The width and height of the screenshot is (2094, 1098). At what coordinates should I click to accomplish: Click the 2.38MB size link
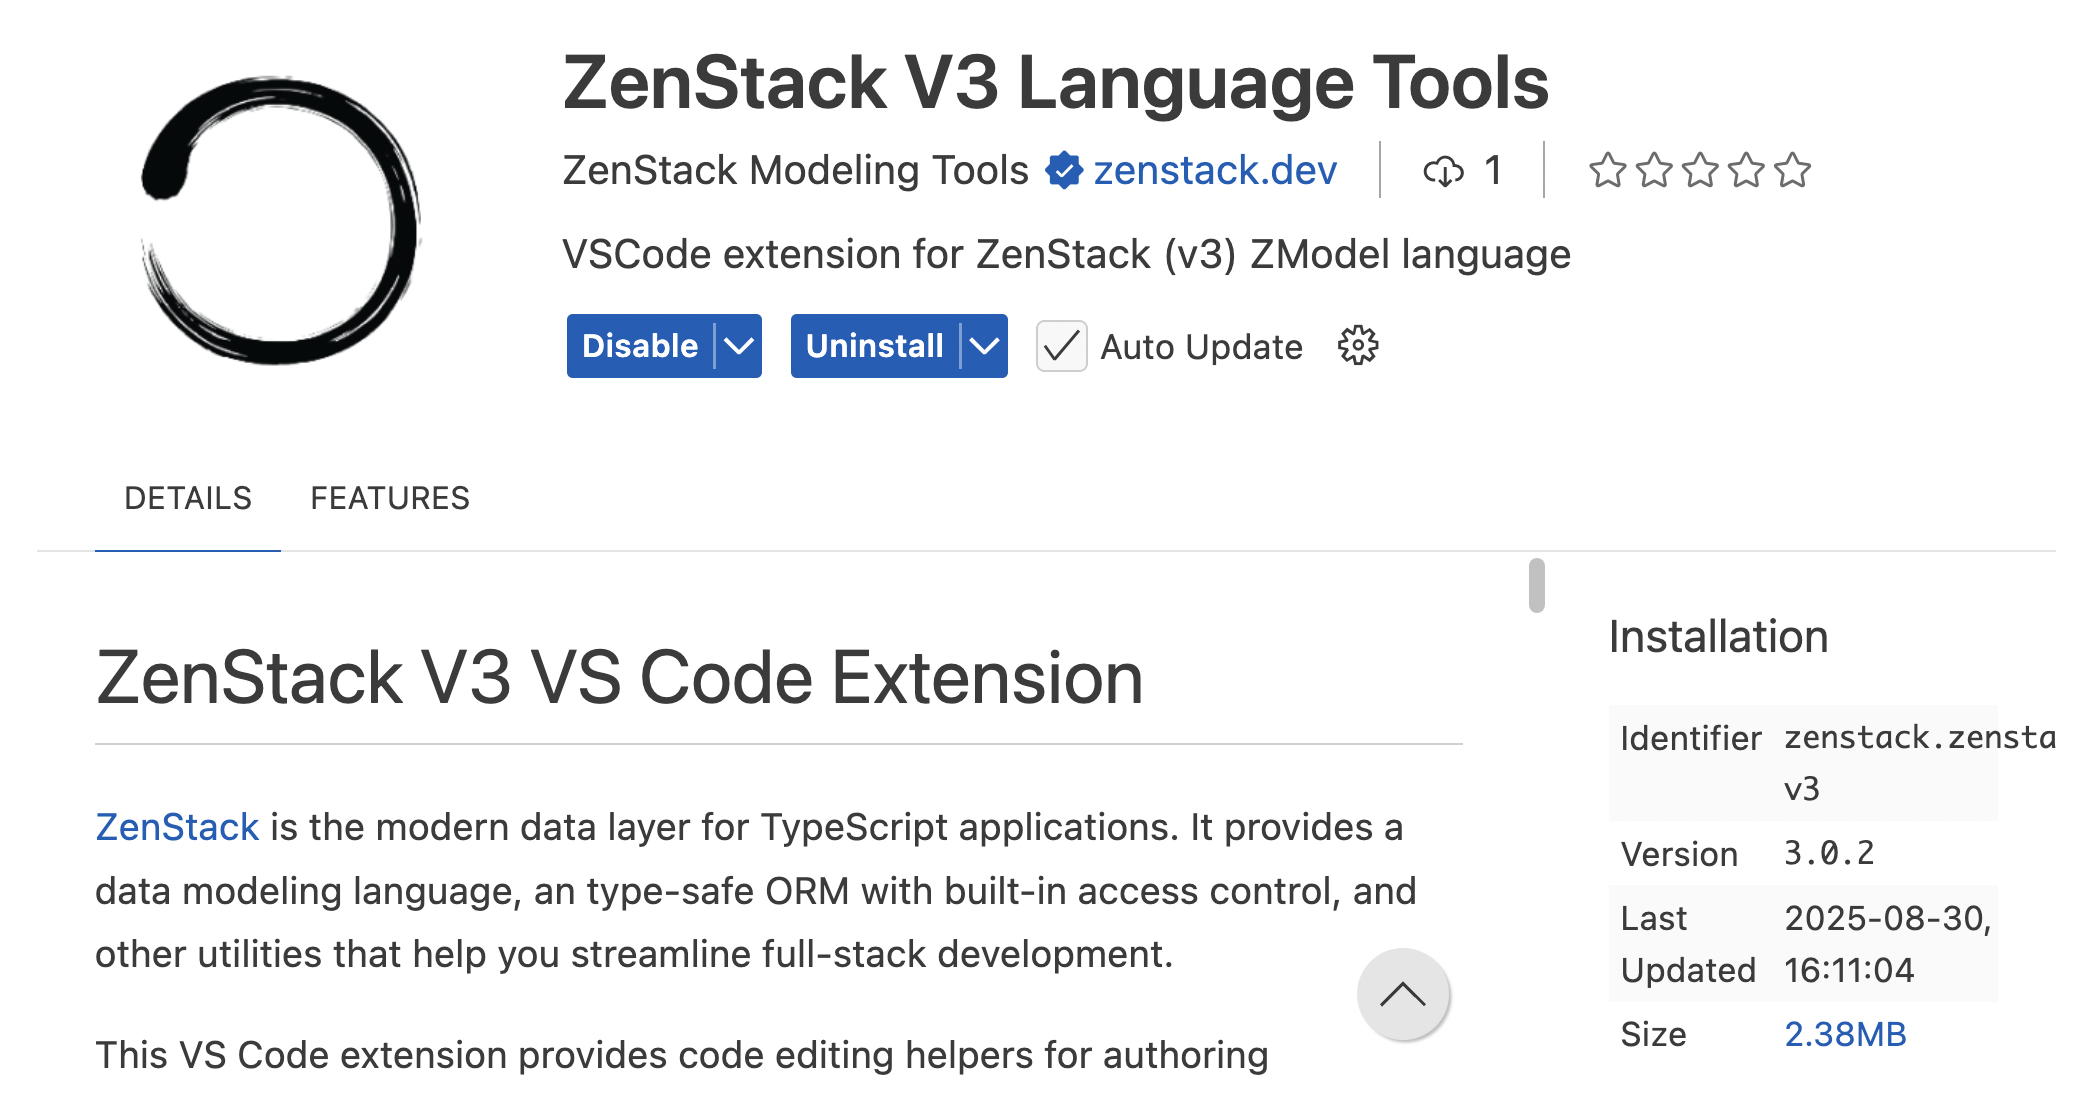click(x=1845, y=1033)
